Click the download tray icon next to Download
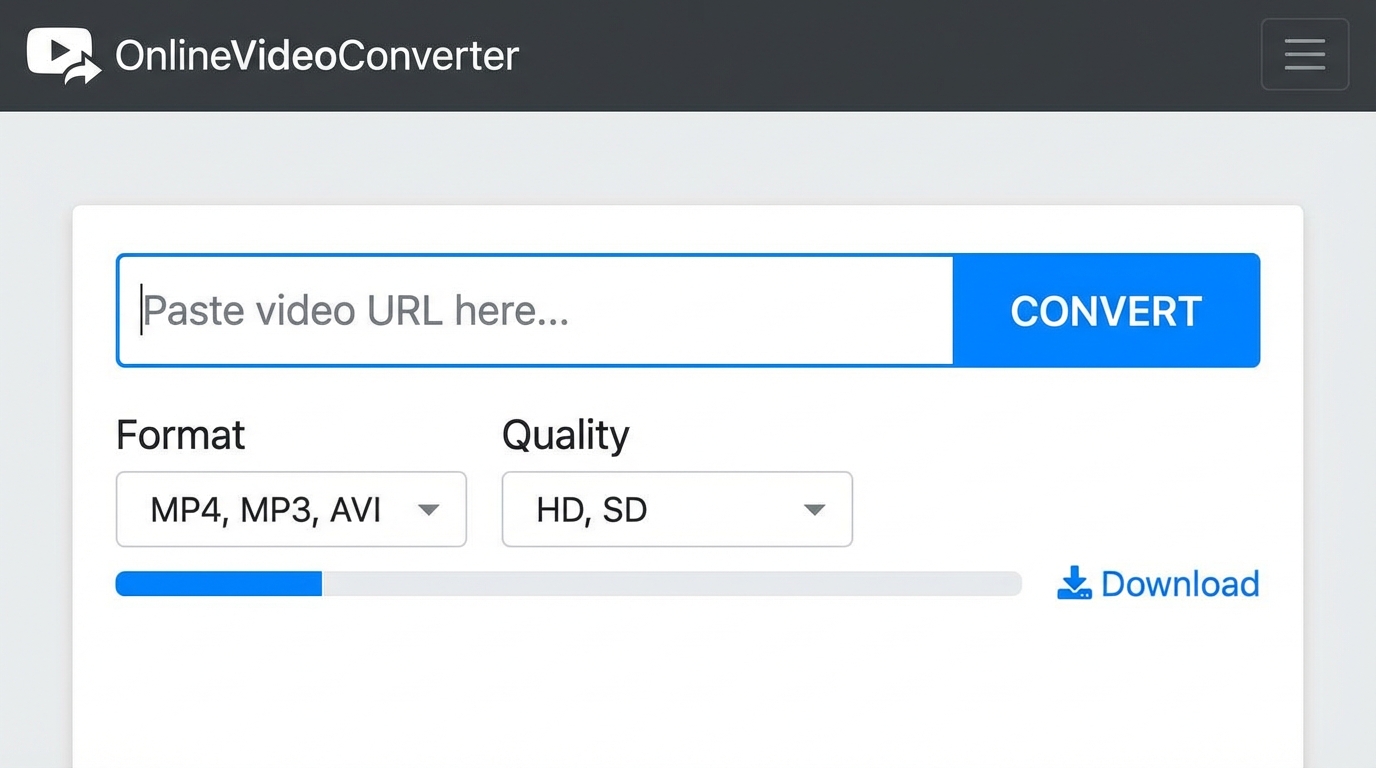Viewport: 1376px width, 768px height. coord(1074,583)
